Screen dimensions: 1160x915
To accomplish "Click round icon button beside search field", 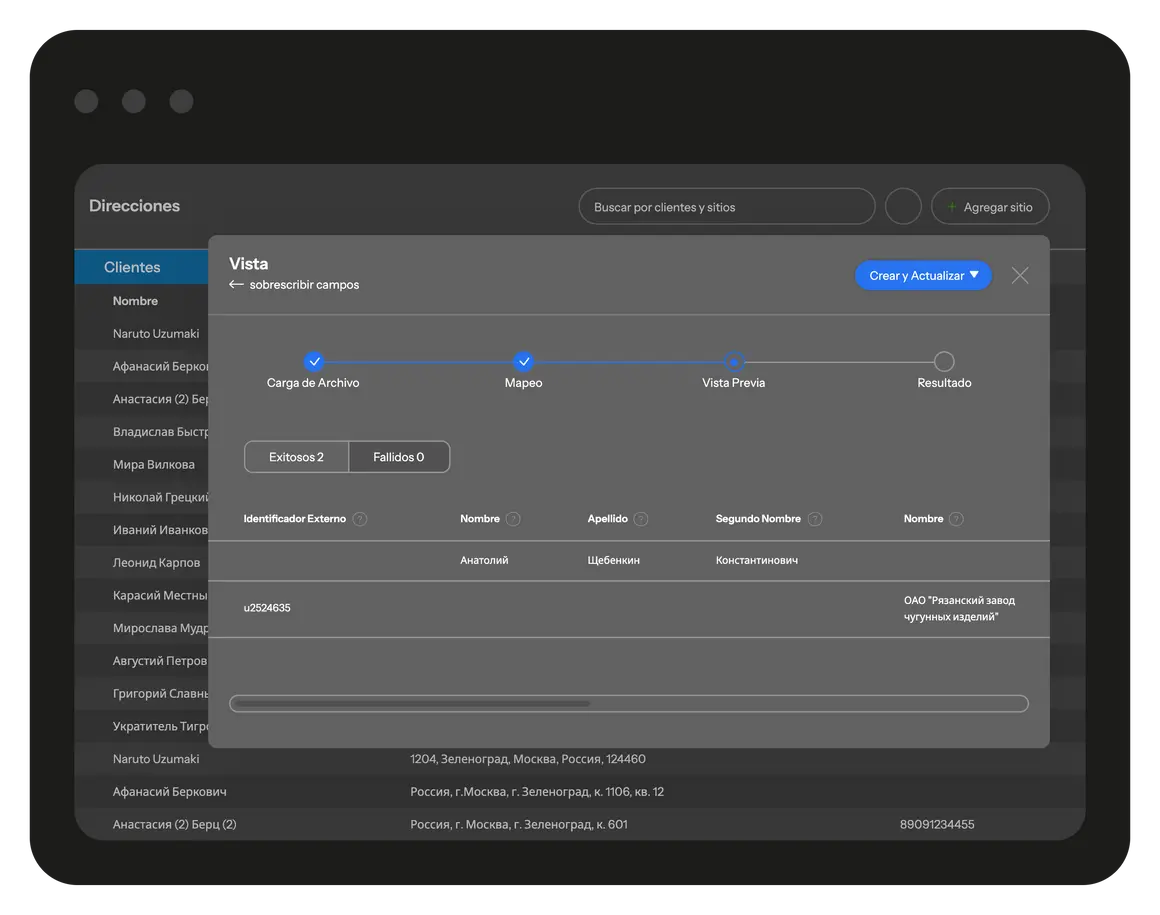I will click(x=903, y=207).
